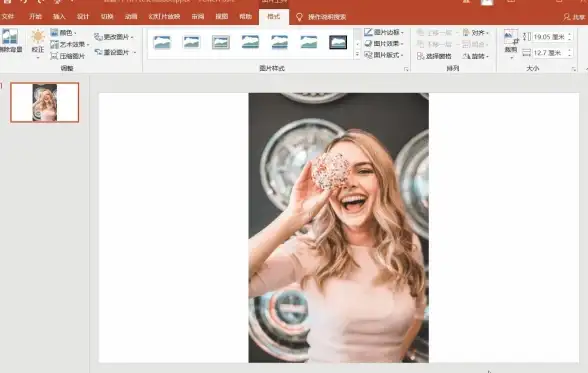Apply the black-framed seventh picture style
The width and height of the screenshot is (588, 373).
click(x=338, y=42)
